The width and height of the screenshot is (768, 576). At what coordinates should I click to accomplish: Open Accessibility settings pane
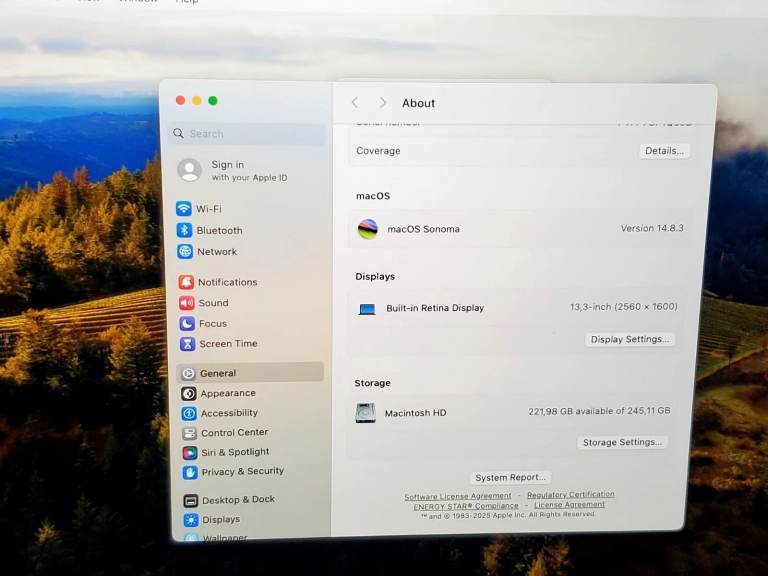click(229, 413)
